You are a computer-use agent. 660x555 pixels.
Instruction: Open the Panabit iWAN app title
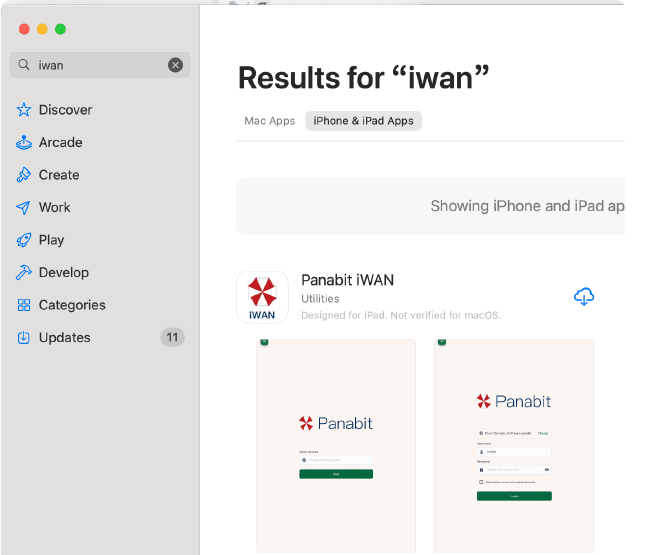pos(347,280)
